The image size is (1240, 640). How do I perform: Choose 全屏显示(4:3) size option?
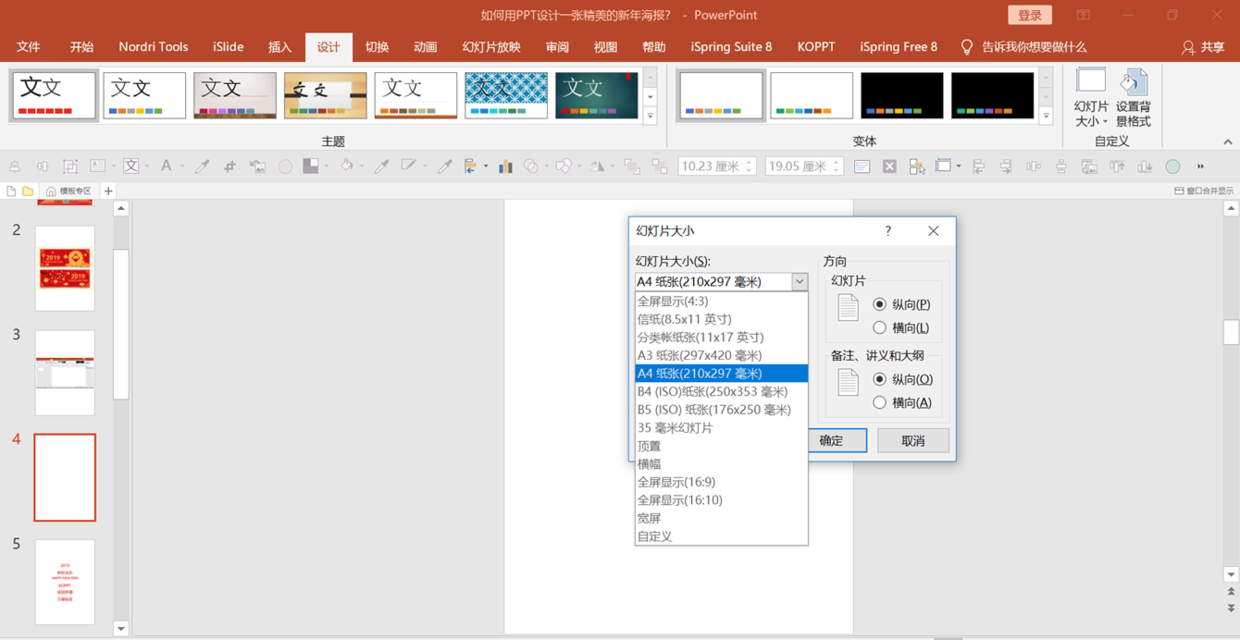pos(721,301)
